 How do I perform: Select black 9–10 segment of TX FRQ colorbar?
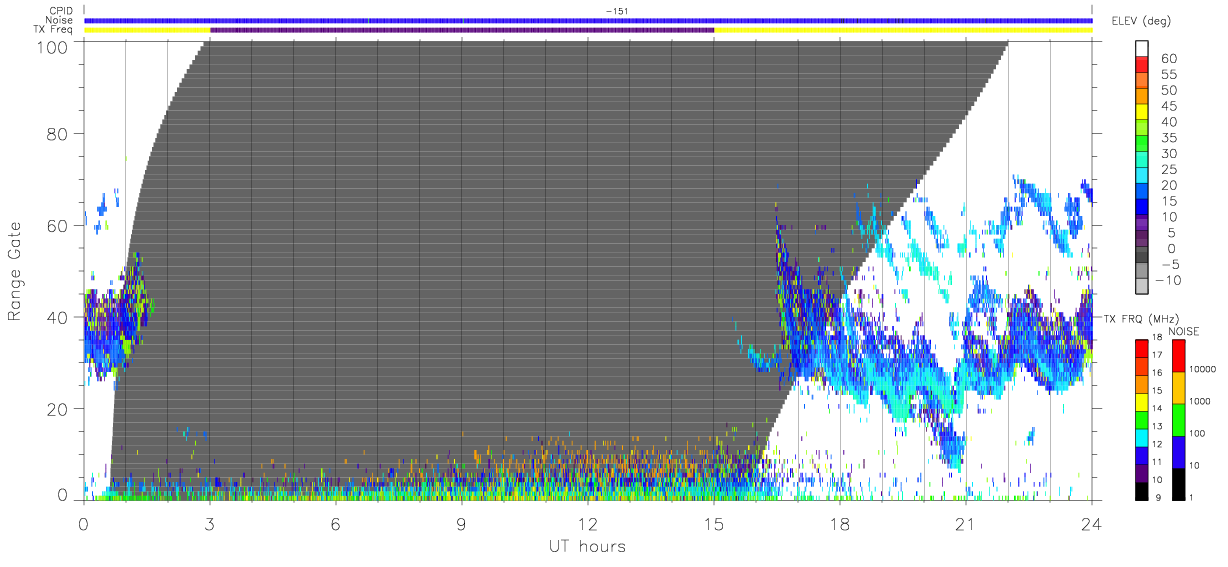1142,489
